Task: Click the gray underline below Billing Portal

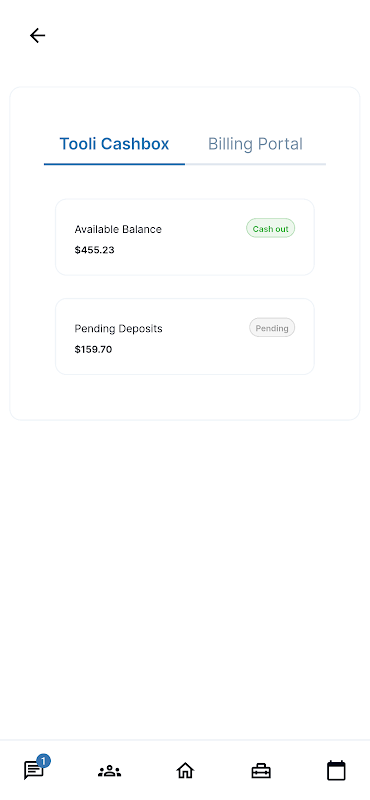Action: (x=256, y=164)
